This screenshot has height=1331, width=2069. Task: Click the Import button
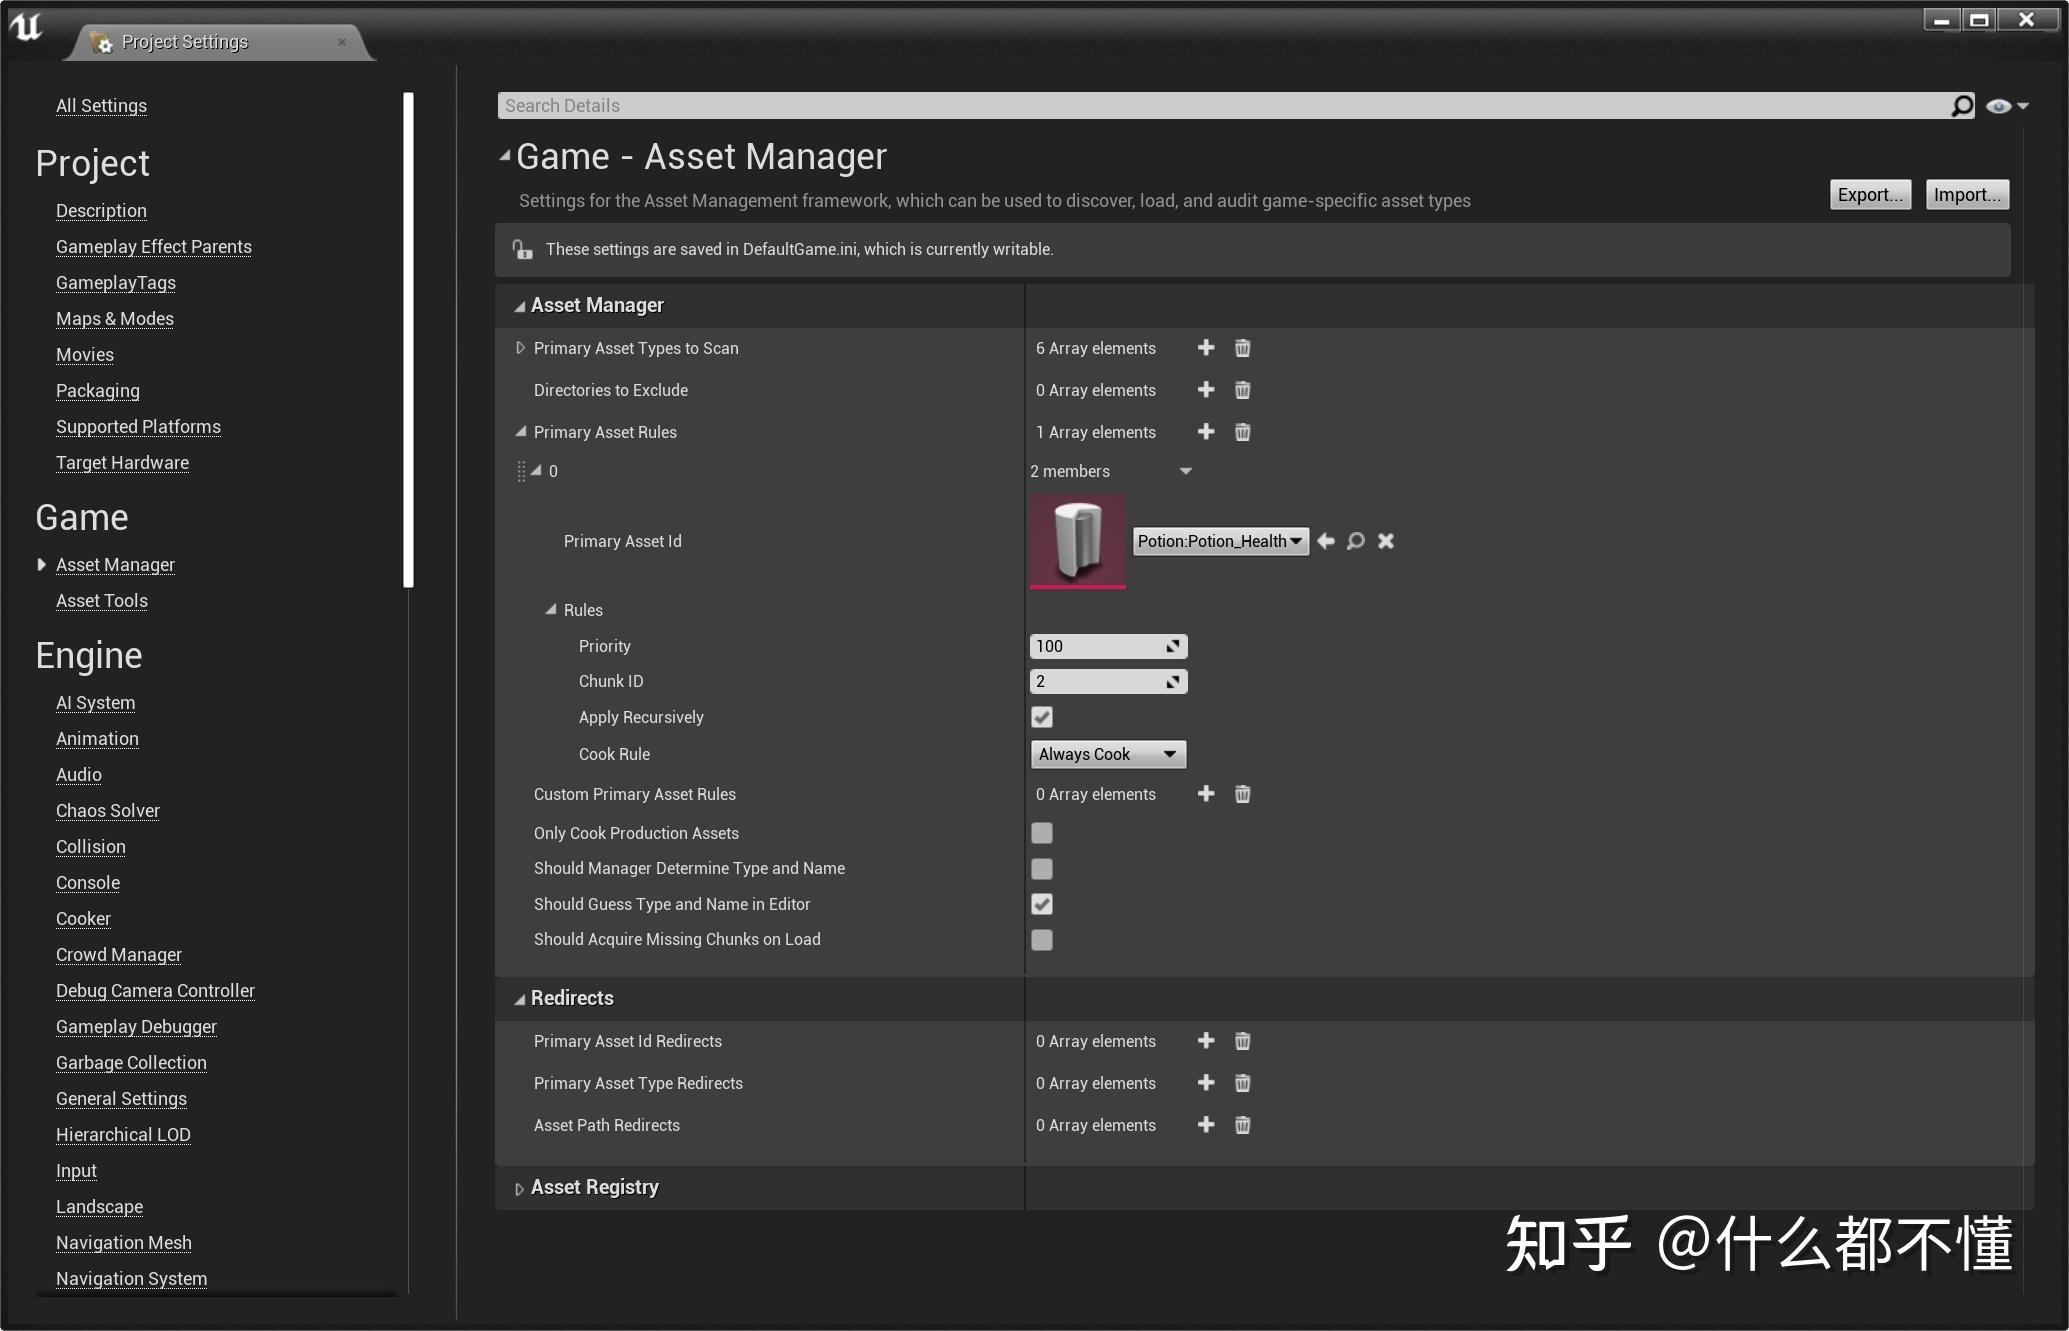1965,194
